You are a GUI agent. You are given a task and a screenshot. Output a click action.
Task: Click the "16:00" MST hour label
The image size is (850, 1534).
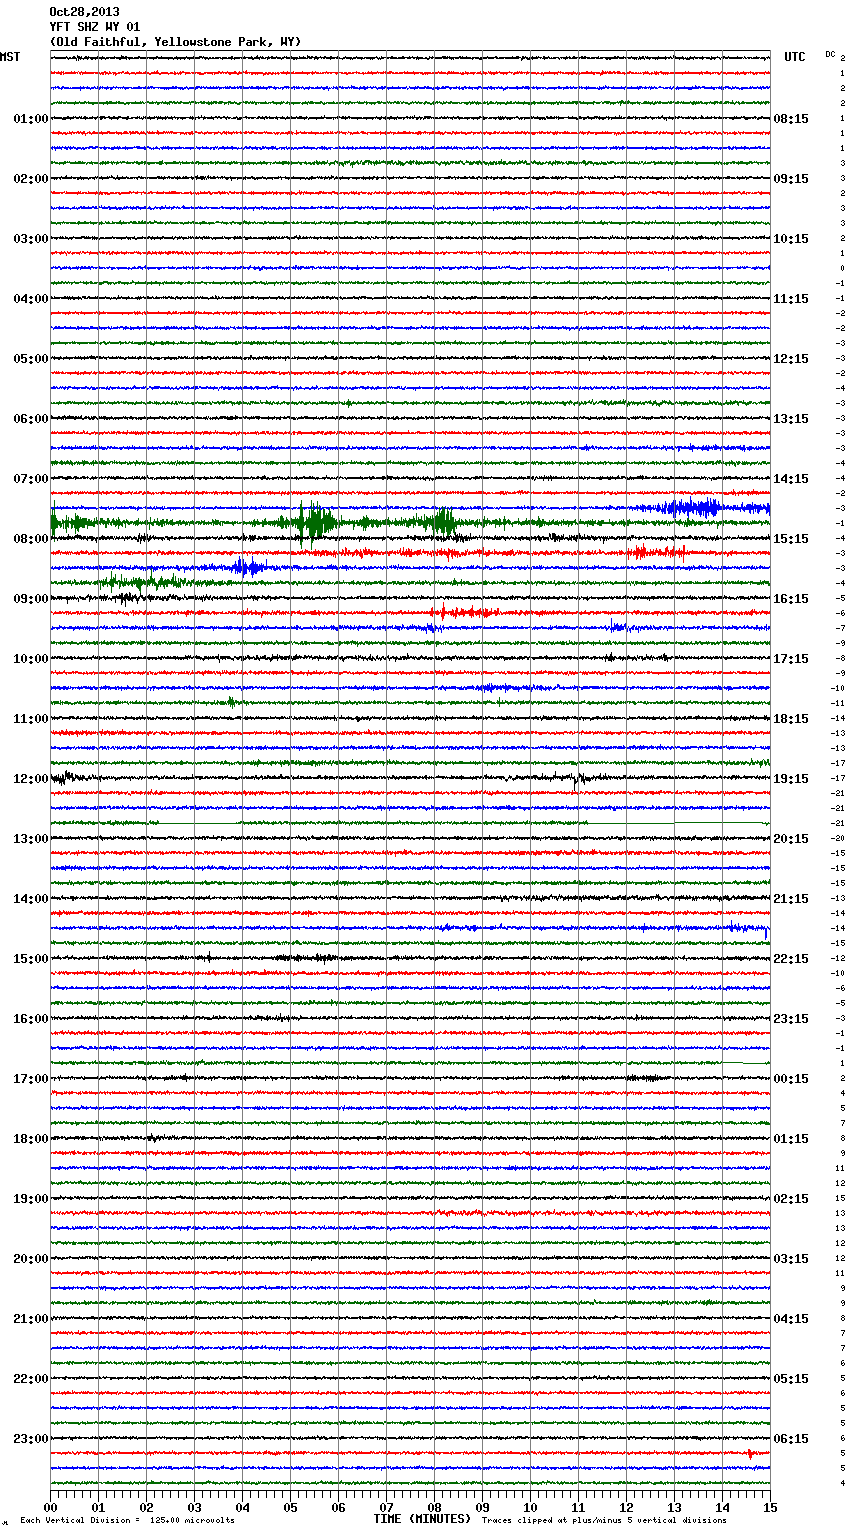[x=31, y=1019]
